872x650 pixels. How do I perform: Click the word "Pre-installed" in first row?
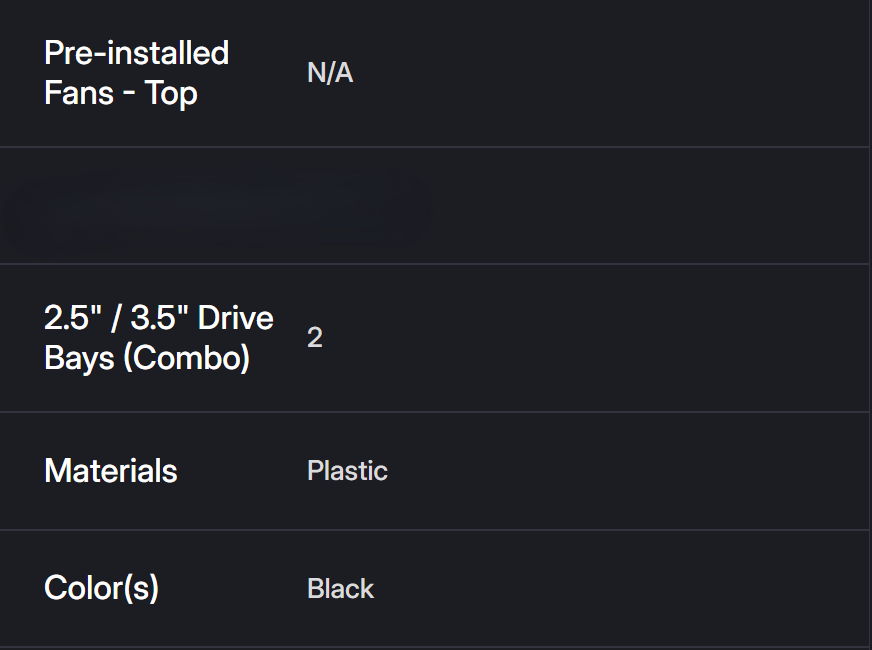[x=136, y=53]
